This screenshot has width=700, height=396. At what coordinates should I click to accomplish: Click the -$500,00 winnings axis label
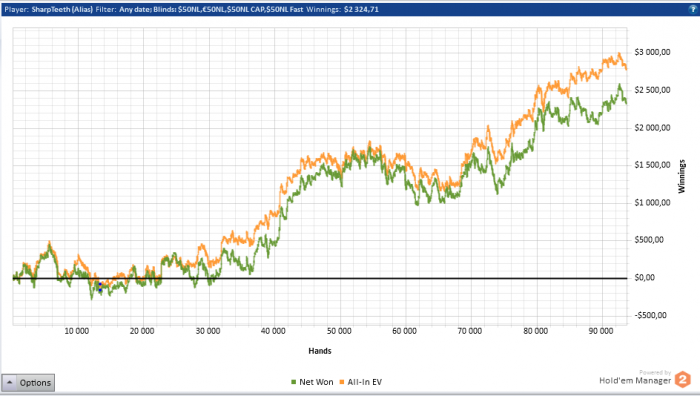click(x=650, y=315)
